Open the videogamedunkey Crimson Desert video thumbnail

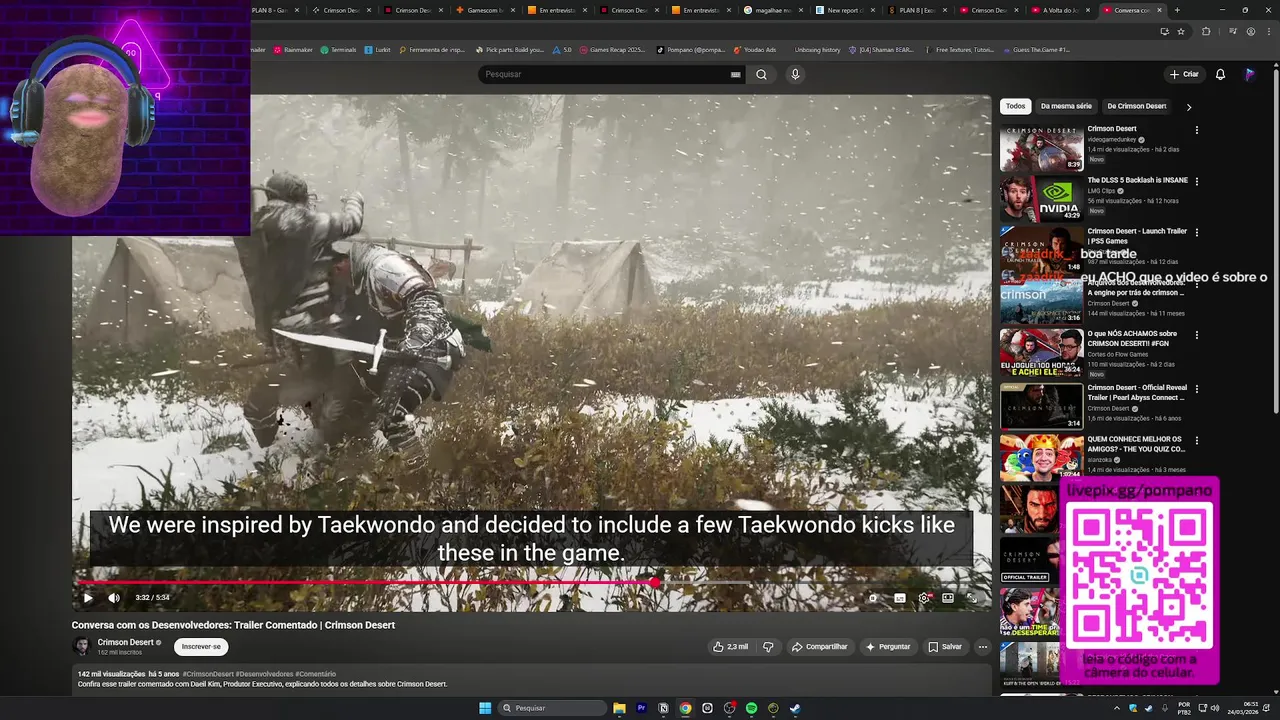click(1041, 148)
